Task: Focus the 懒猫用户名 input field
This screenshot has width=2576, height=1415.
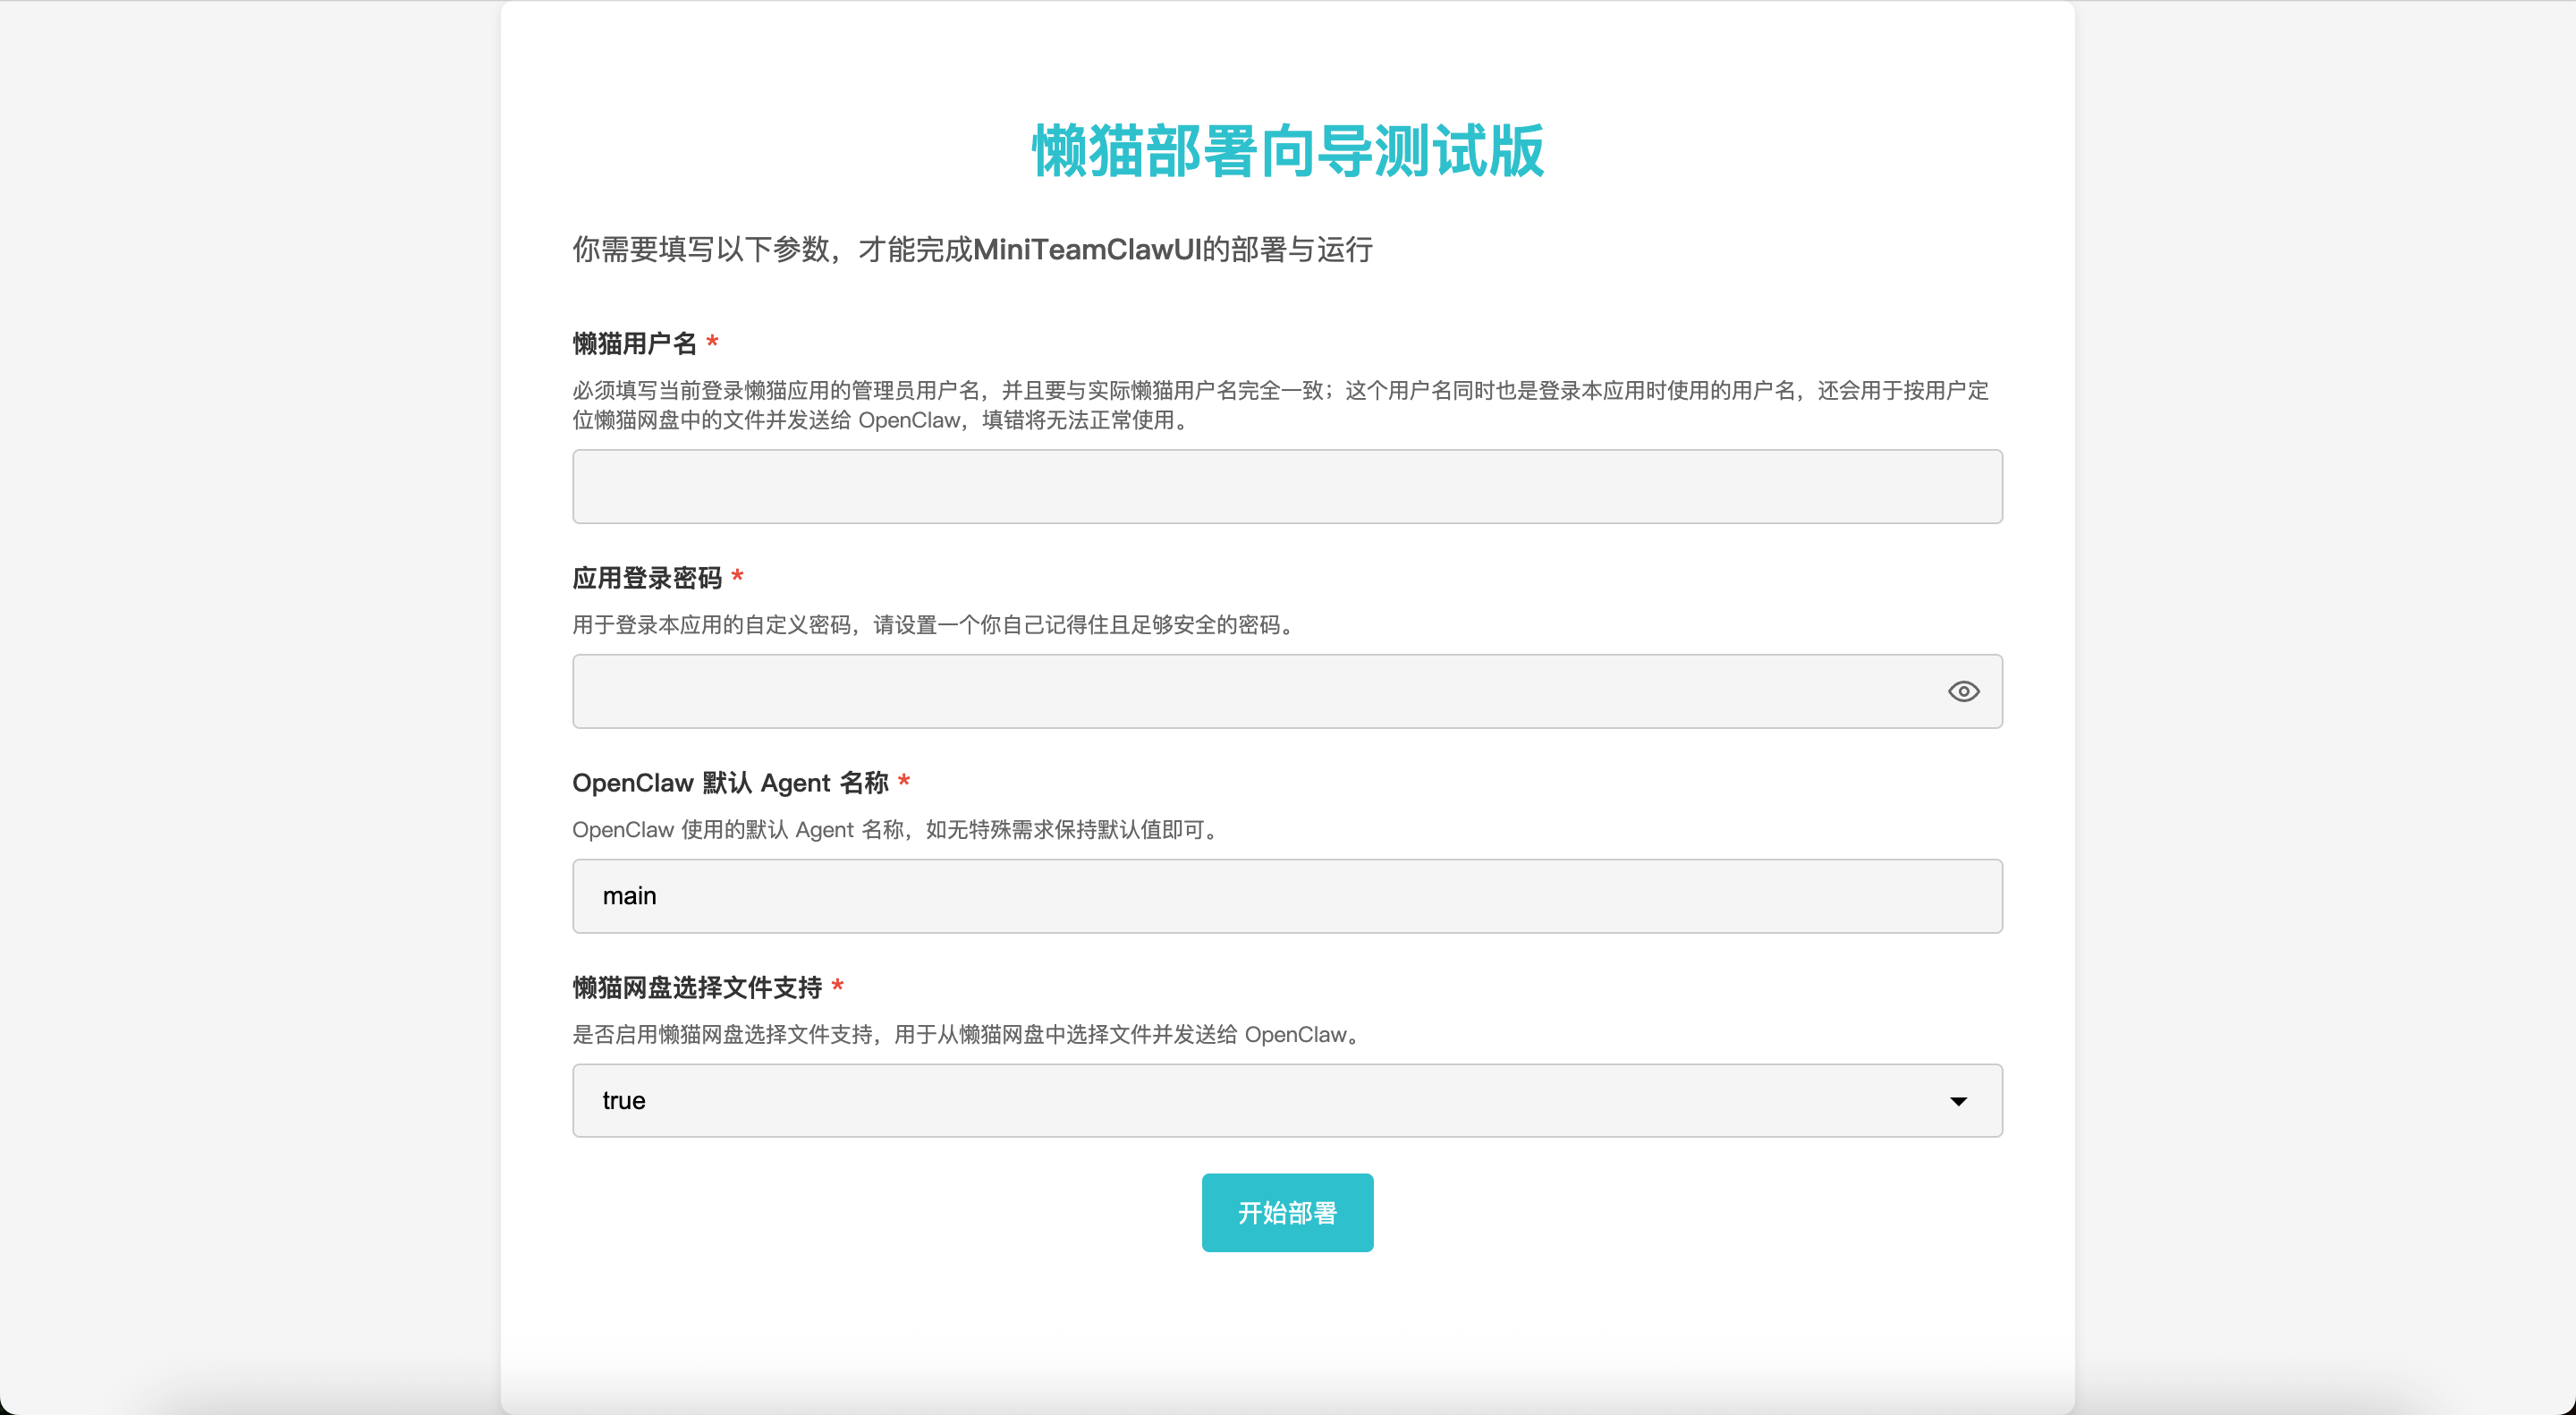Action: click(1287, 486)
